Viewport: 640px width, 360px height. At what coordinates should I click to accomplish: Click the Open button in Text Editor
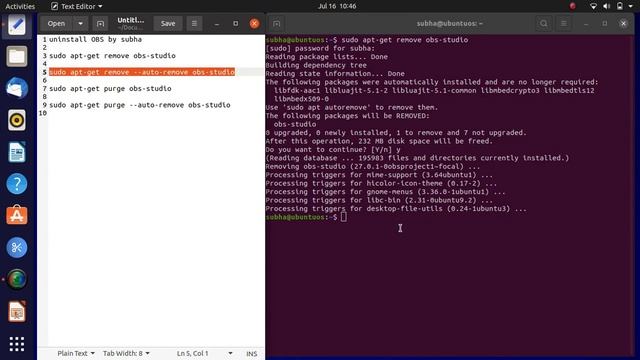click(x=56, y=24)
